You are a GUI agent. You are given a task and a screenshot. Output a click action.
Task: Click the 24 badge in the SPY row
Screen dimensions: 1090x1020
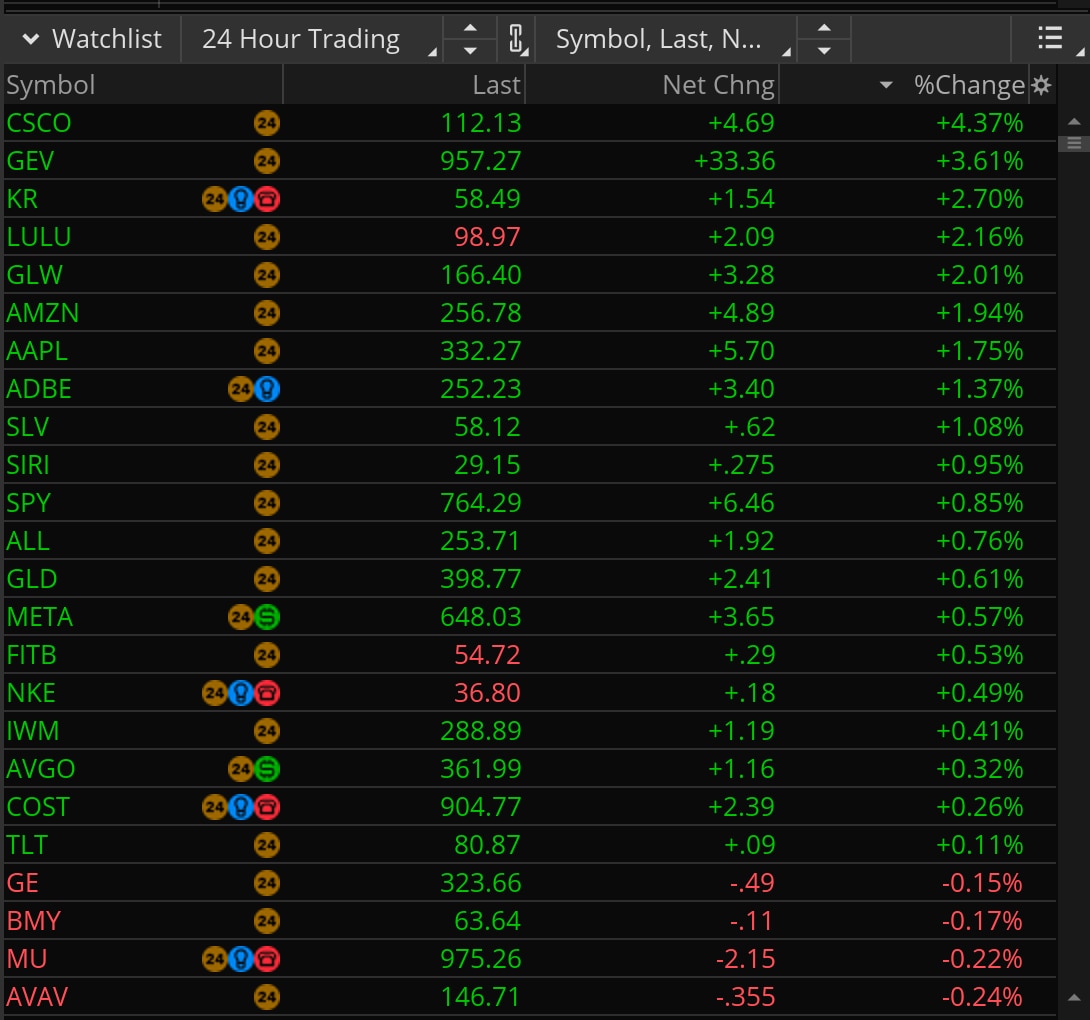[x=266, y=503]
